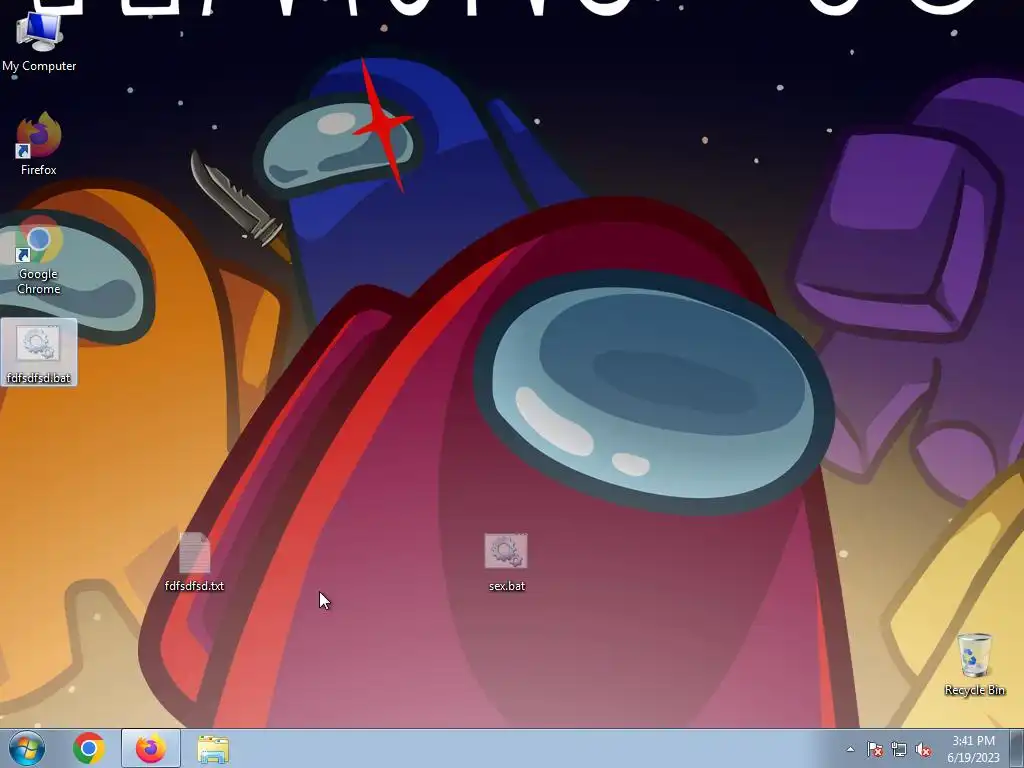Select the fdfsdfsd.bat file icon

(x=39, y=353)
